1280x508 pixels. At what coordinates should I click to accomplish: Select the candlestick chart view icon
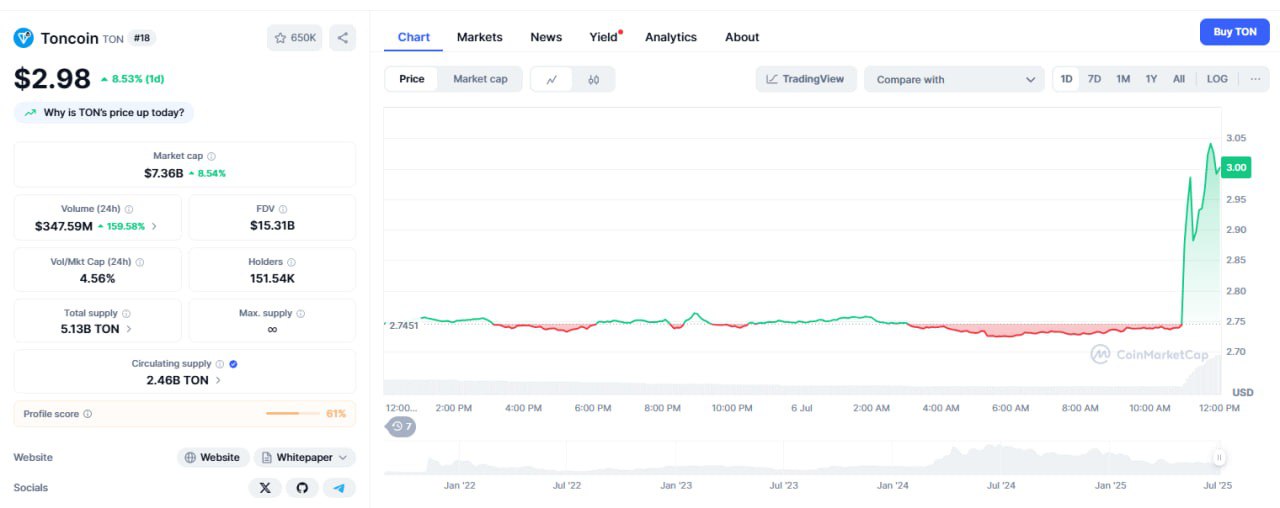[594, 79]
